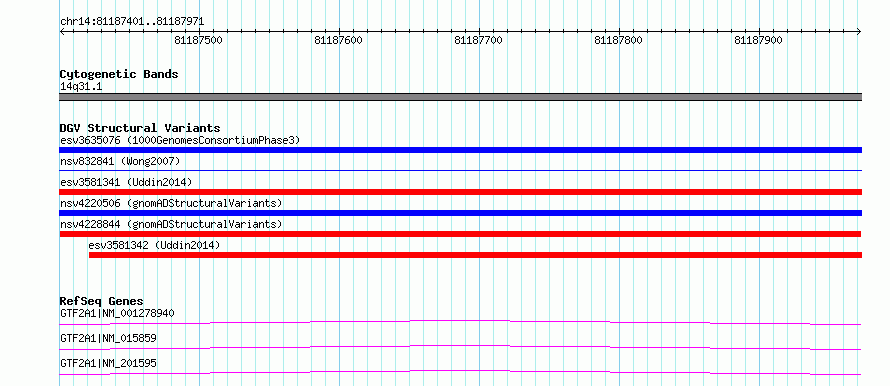
Task: Select the esv3581342 (Uddin2014) red bar
Action: click(x=476, y=255)
